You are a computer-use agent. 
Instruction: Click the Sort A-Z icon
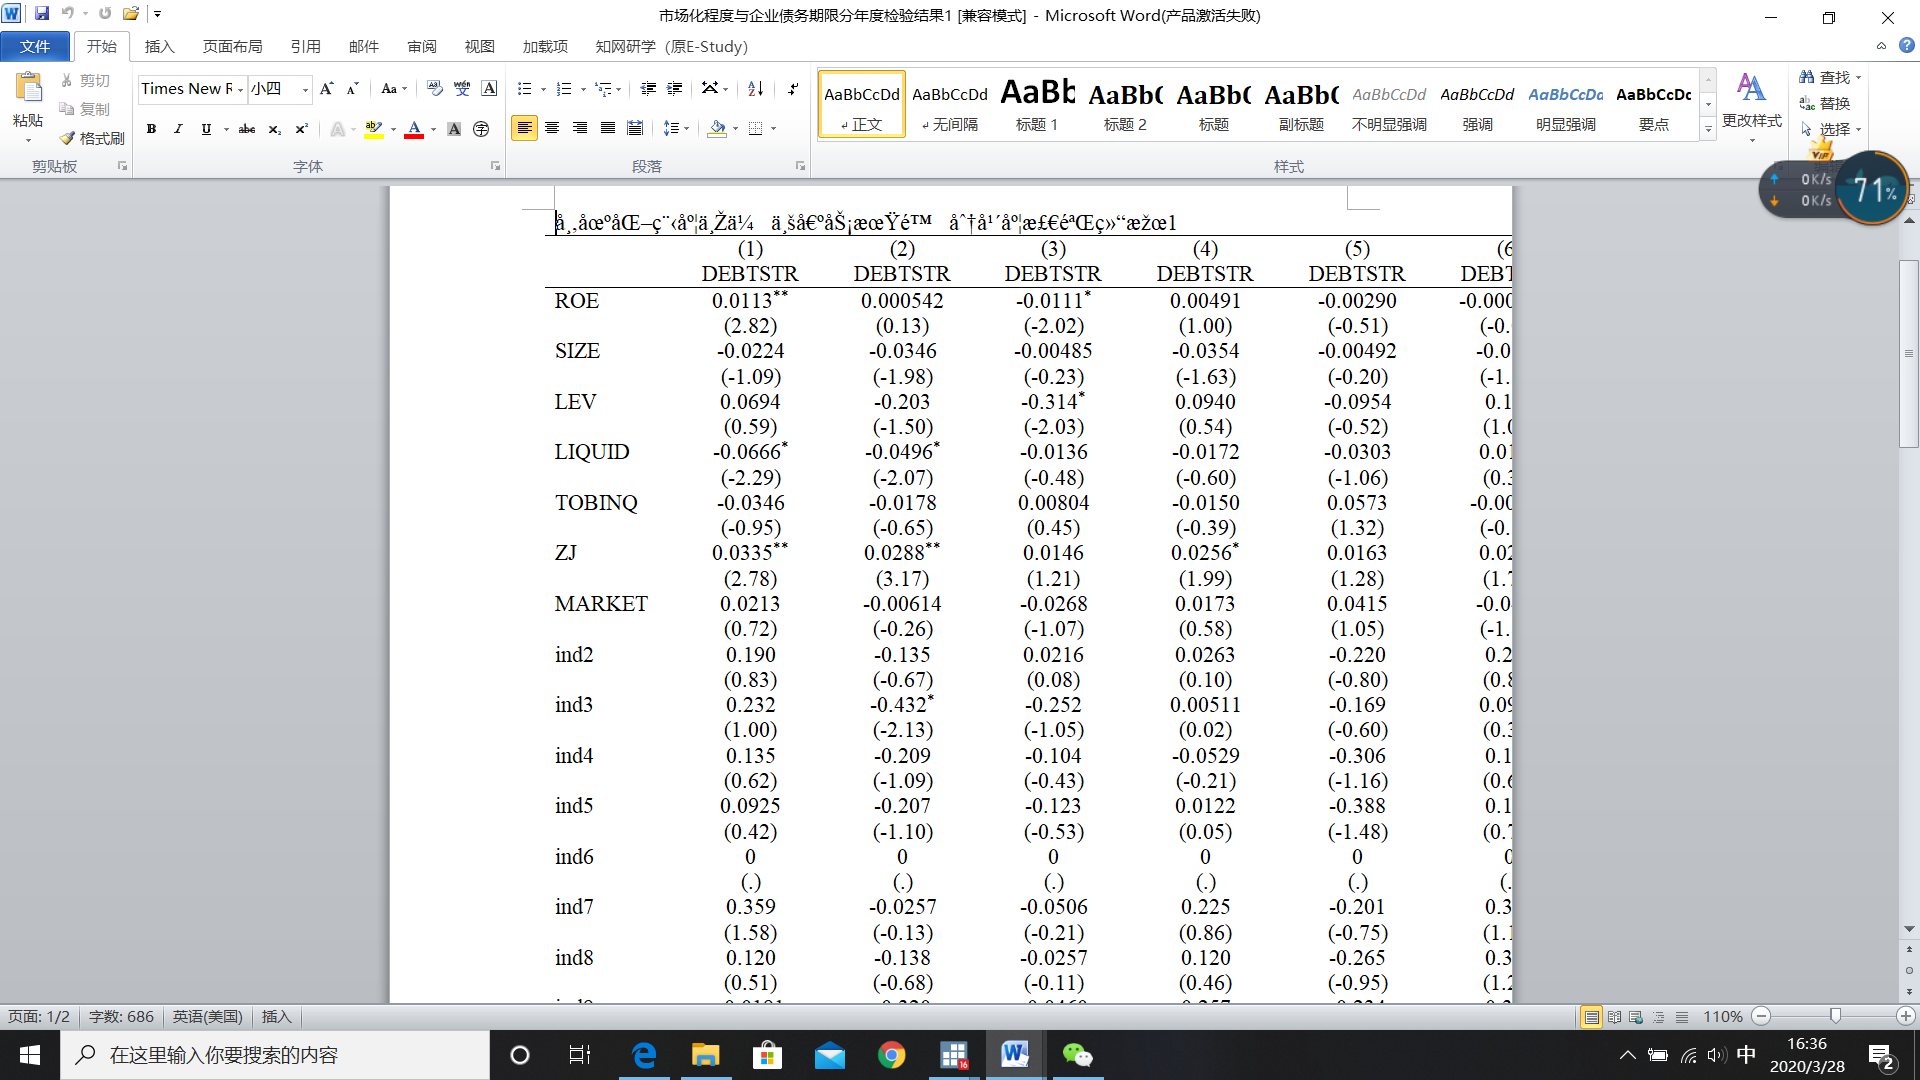coord(756,89)
